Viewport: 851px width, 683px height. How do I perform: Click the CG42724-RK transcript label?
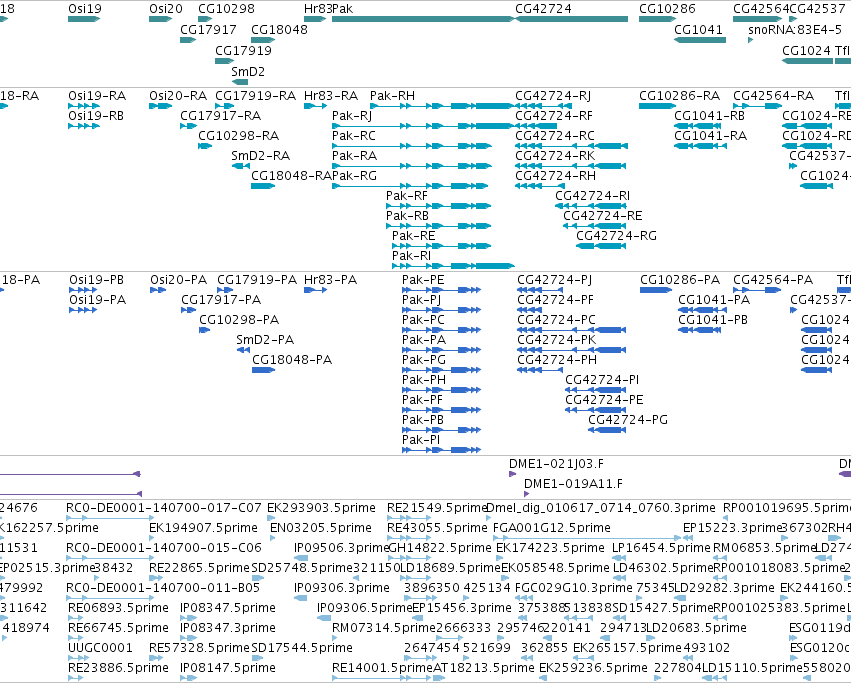(x=555, y=156)
